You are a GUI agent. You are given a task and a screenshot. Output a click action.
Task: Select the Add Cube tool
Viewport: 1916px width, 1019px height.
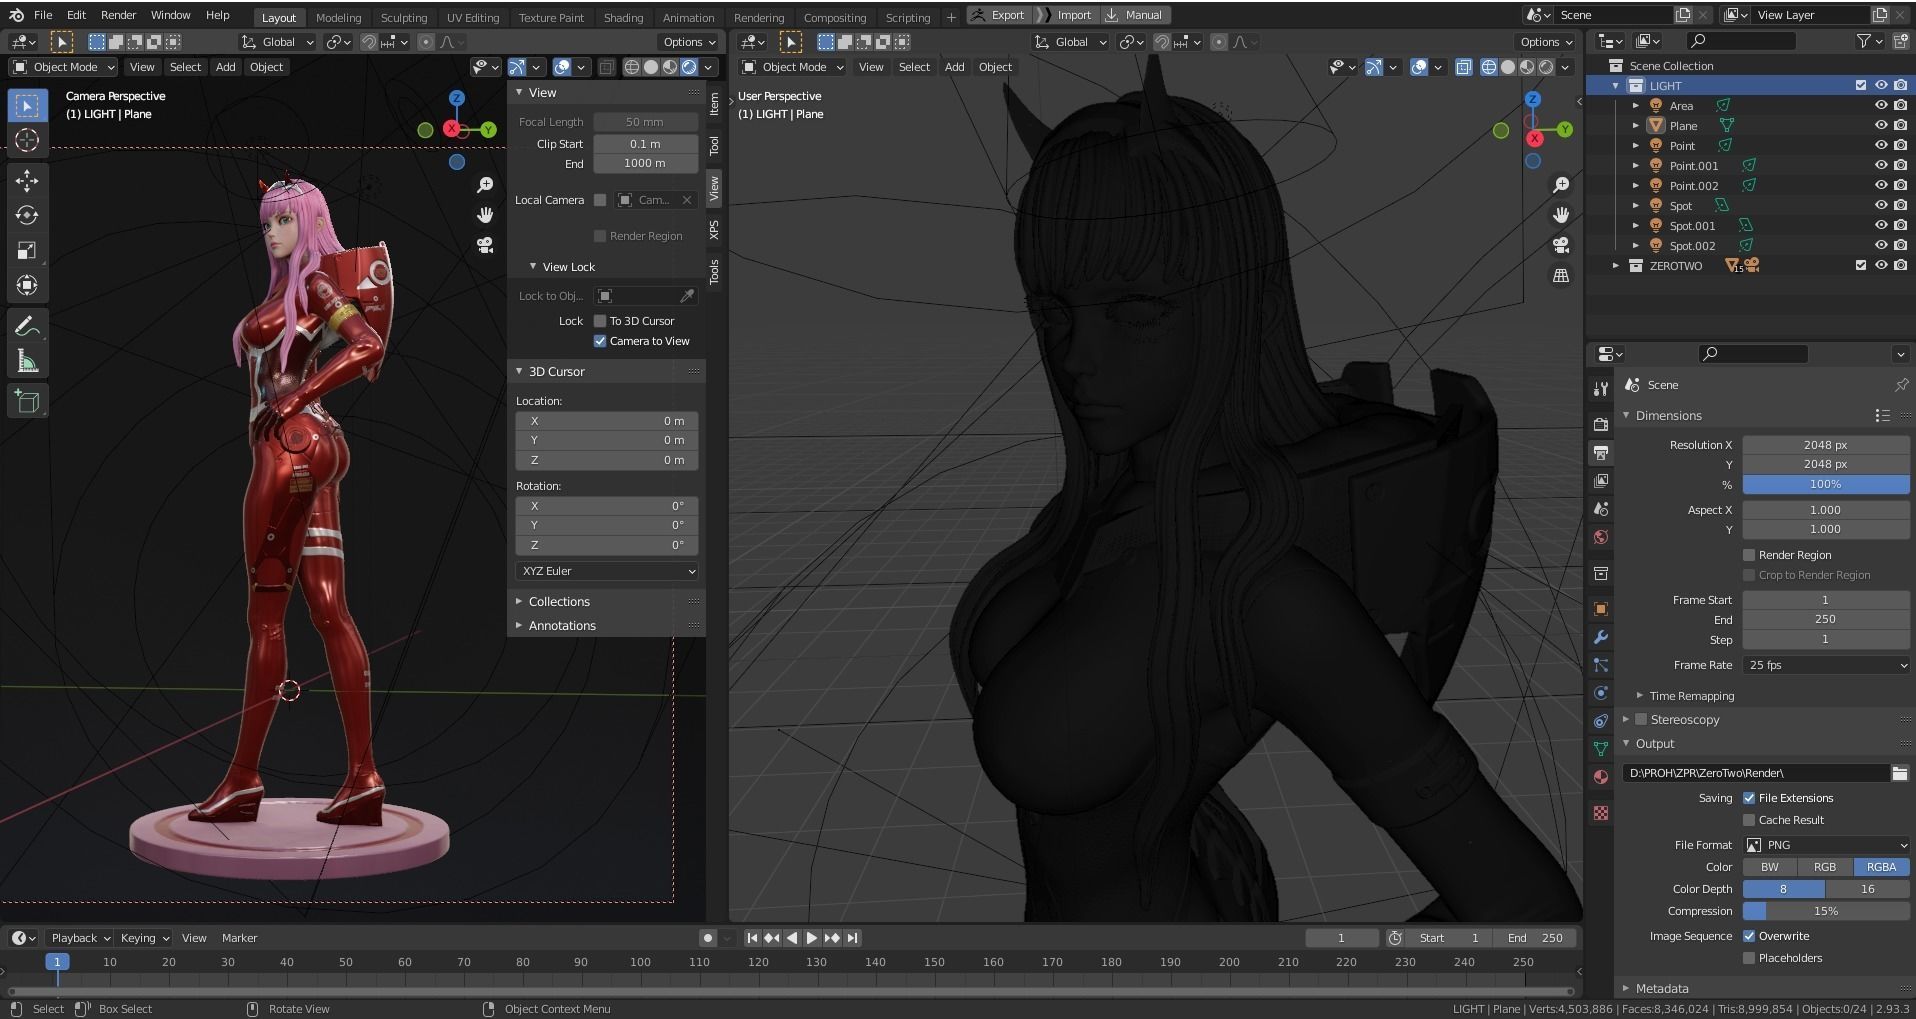tap(27, 402)
